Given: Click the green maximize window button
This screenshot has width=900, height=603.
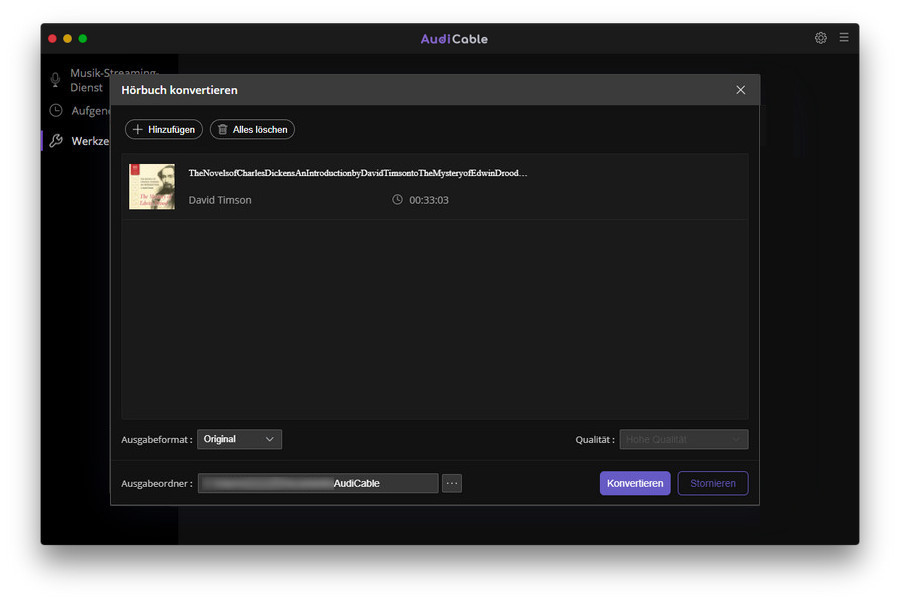Looking at the screenshot, I should pos(83,38).
